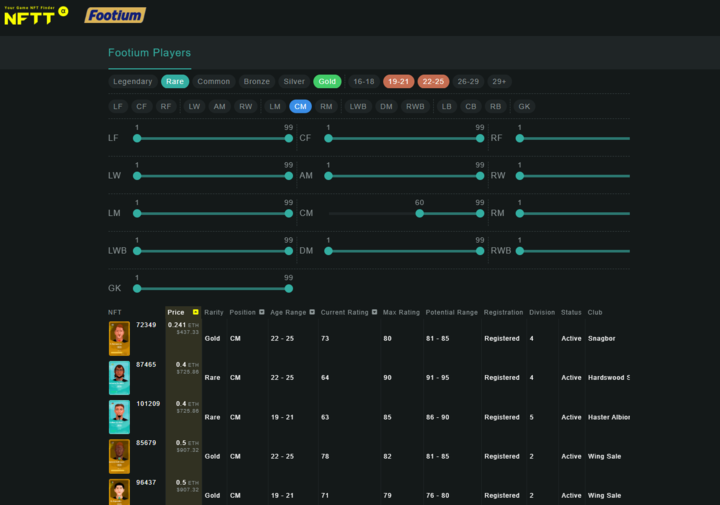Click the Max Rating column header

[x=401, y=312]
